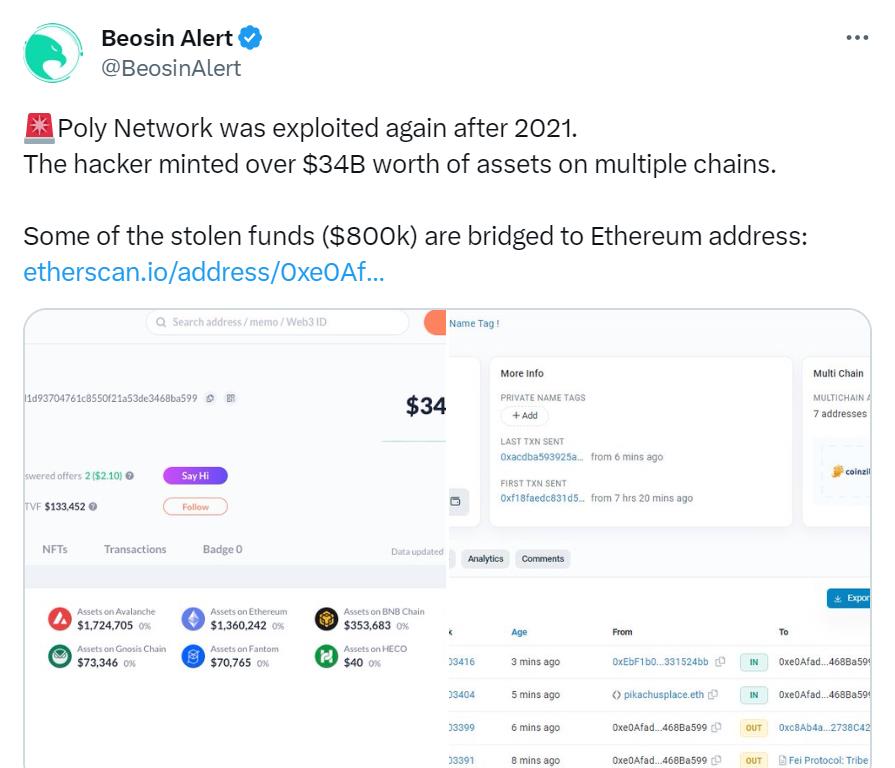Open the pikachusplace.eth address link
This screenshot has height=768, width=895.
(x=664, y=694)
